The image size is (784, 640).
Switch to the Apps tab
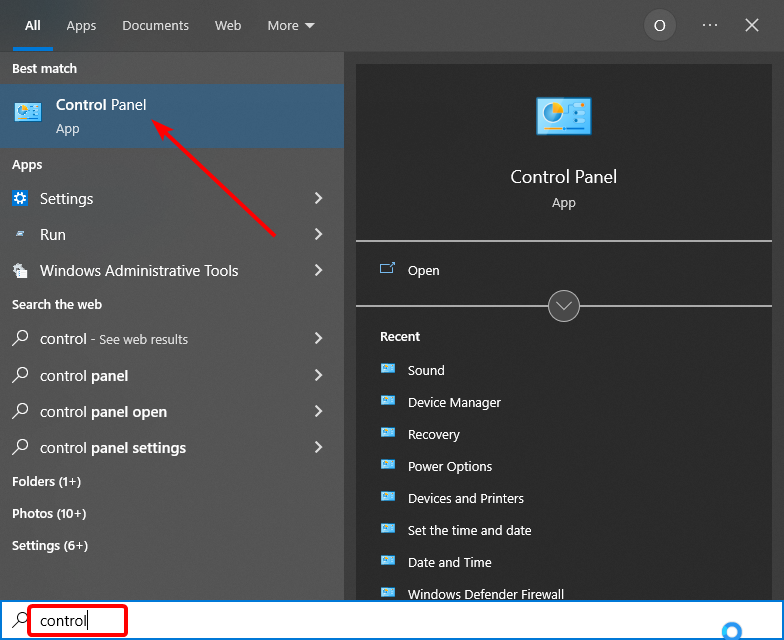pos(81,26)
